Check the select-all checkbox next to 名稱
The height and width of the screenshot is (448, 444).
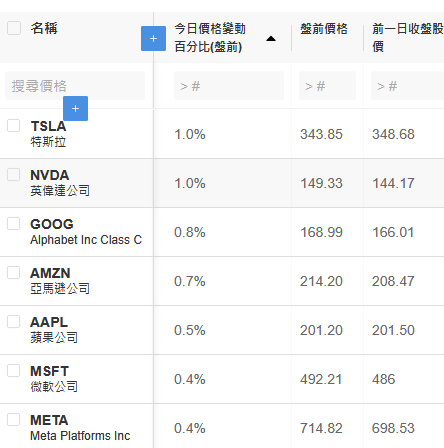(14, 28)
